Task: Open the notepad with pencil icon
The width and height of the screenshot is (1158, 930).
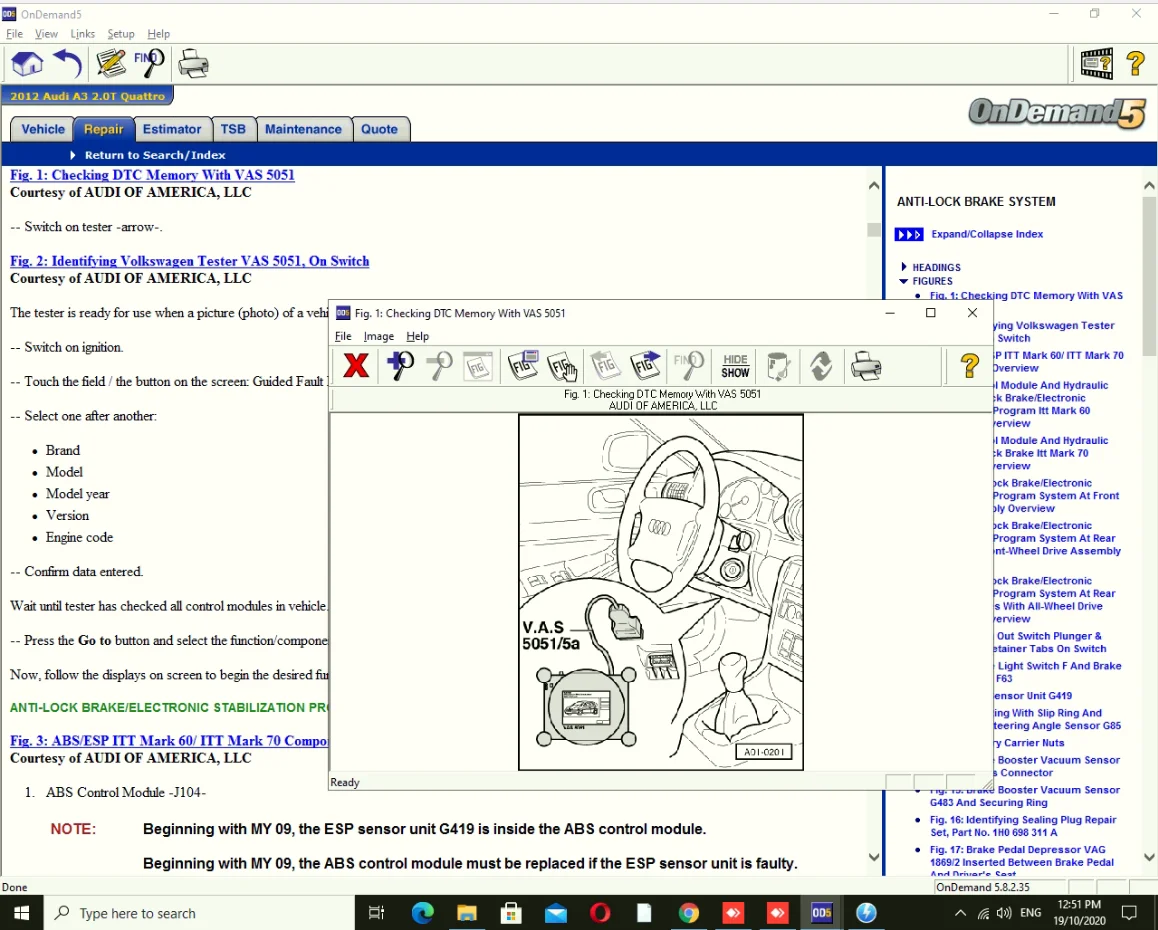Action: 110,64
